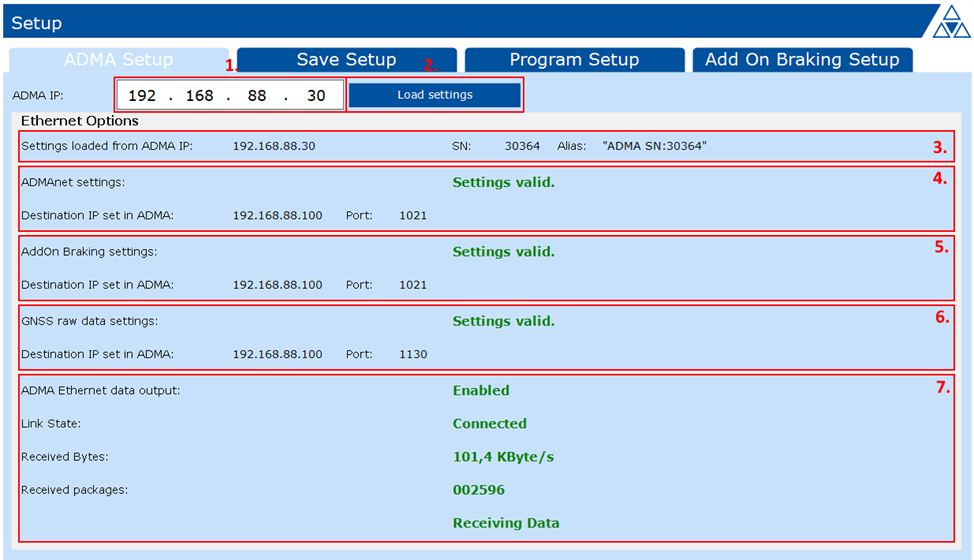The image size is (974, 560).
Task: Click the alias "ADMA SN:30364" text
Action: coord(655,146)
